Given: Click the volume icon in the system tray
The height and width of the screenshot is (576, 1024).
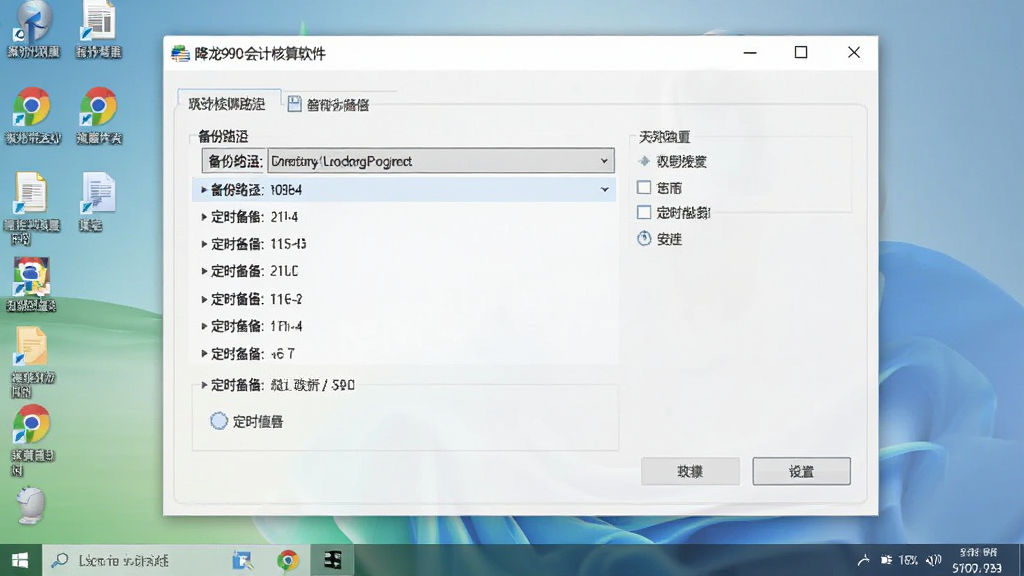Looking at the screenshot, I should coord(933,560).
